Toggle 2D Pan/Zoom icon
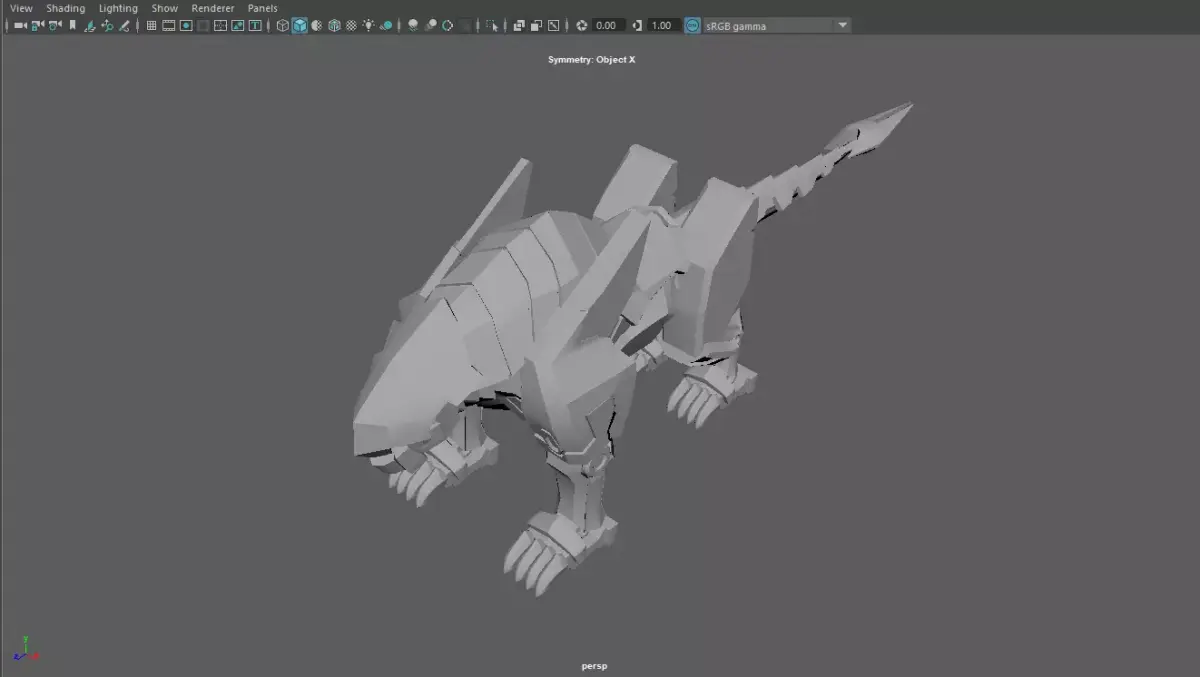 pos(107,25)
